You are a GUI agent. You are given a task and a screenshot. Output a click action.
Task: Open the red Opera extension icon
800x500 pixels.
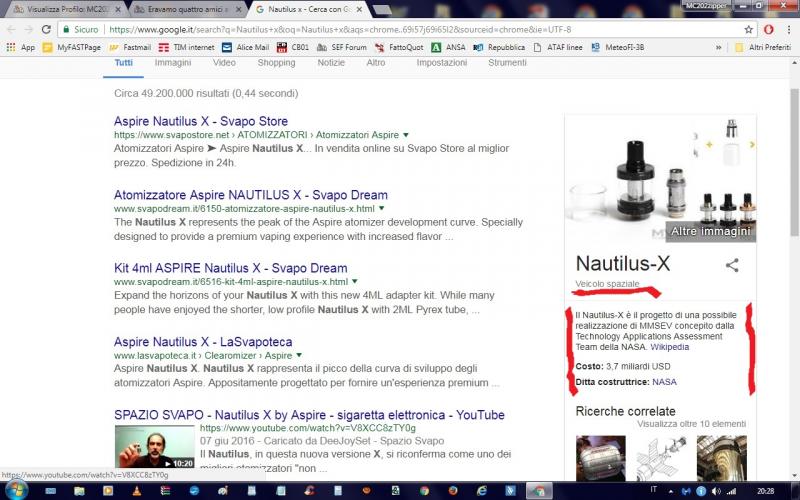[768, 30]
